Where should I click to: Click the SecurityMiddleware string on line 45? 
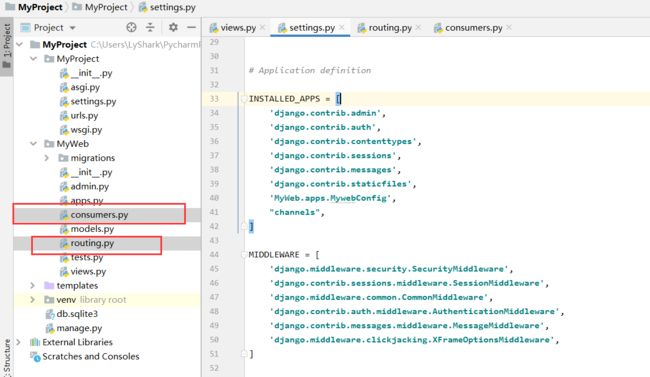(389, 269)
